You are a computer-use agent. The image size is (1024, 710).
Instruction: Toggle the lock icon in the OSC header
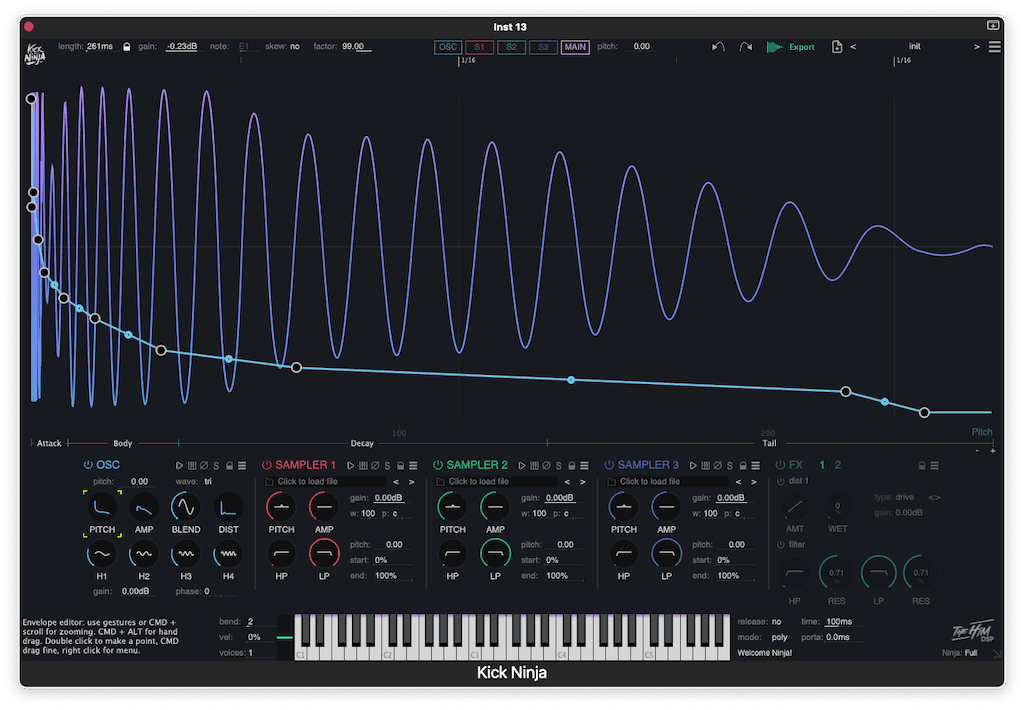point(229,466)
